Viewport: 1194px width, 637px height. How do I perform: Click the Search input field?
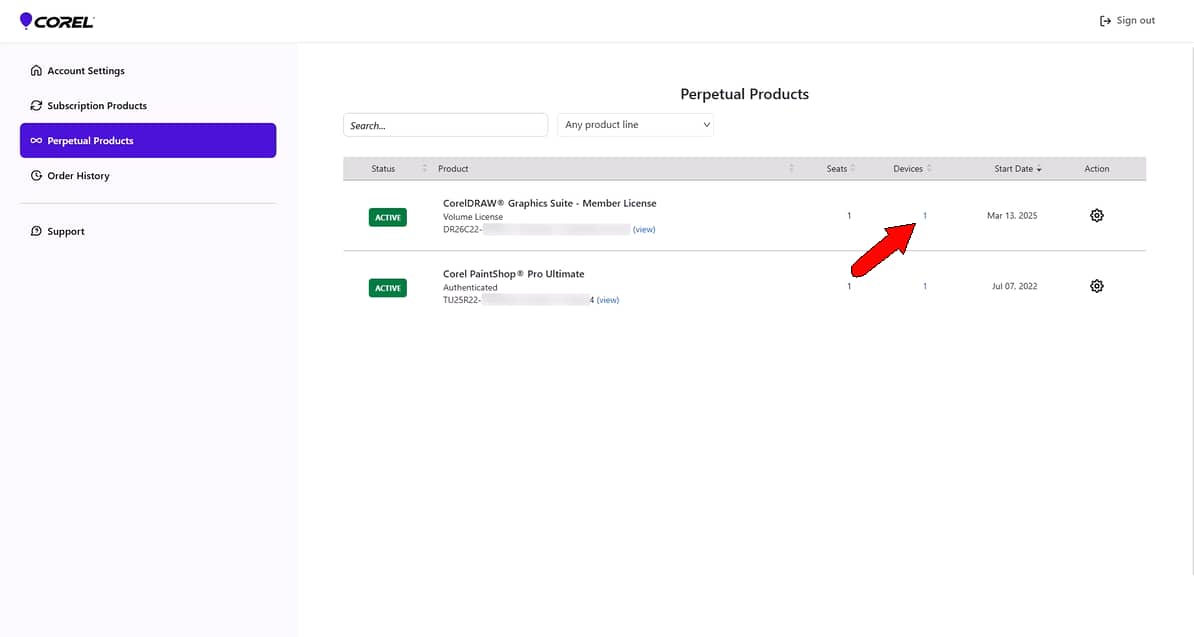(x=445, y=125)
